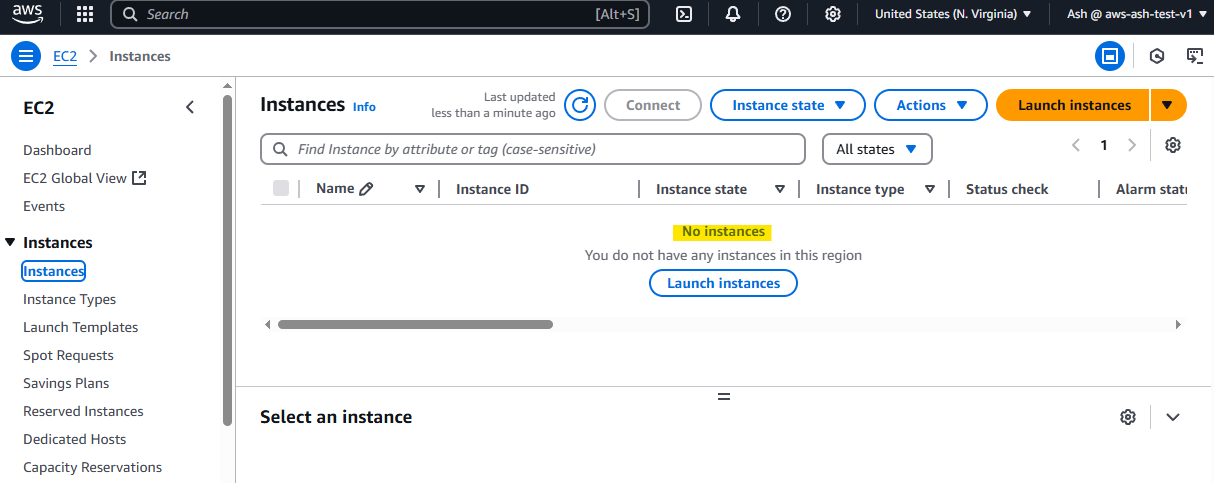Open Capacity Reservations in sidebar
The image size is (1214, 483).
point(92,467)
